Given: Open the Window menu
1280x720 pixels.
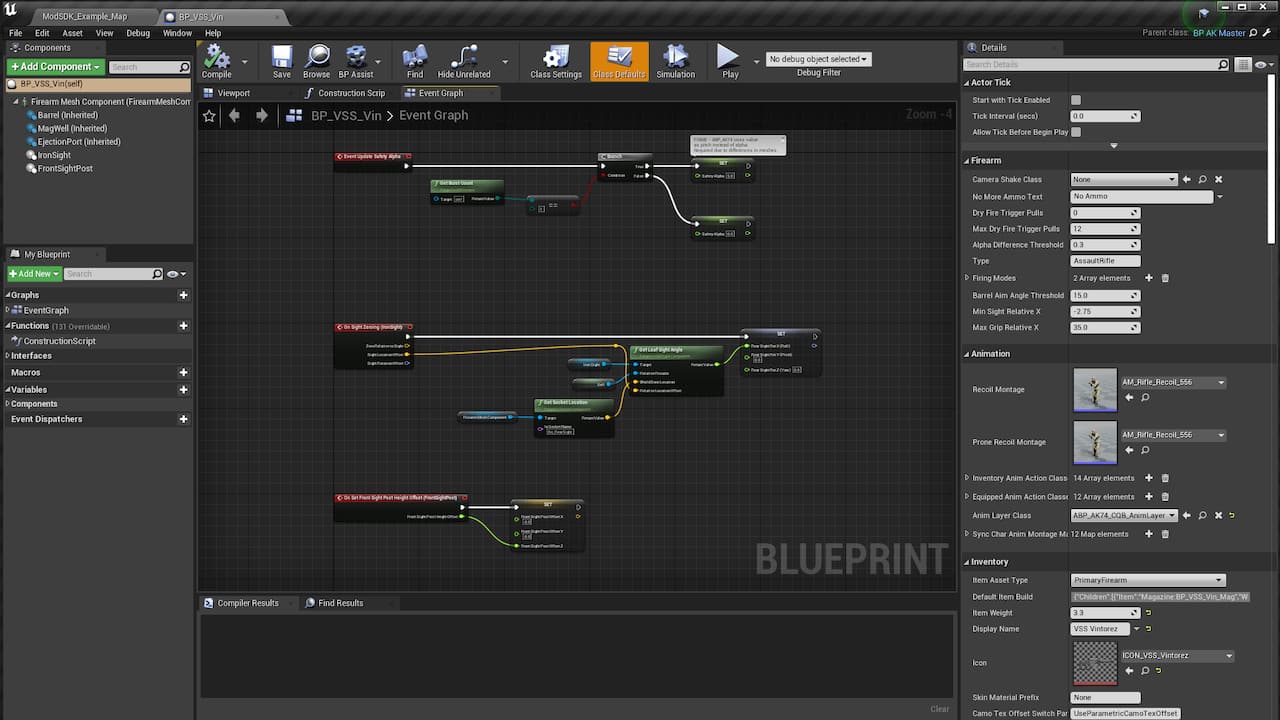Looking at the screenshot, I should 177,33.
